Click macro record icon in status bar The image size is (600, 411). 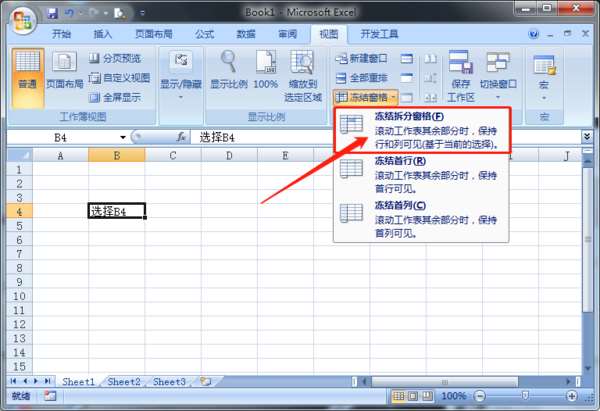coord(50,396)
